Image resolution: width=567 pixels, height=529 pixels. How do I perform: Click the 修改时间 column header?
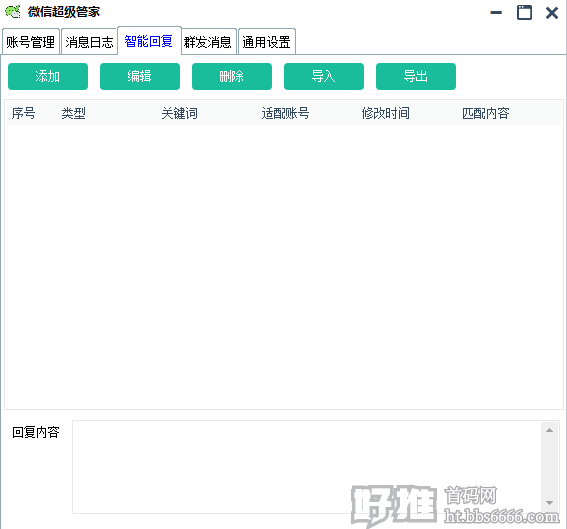[385, 113]
